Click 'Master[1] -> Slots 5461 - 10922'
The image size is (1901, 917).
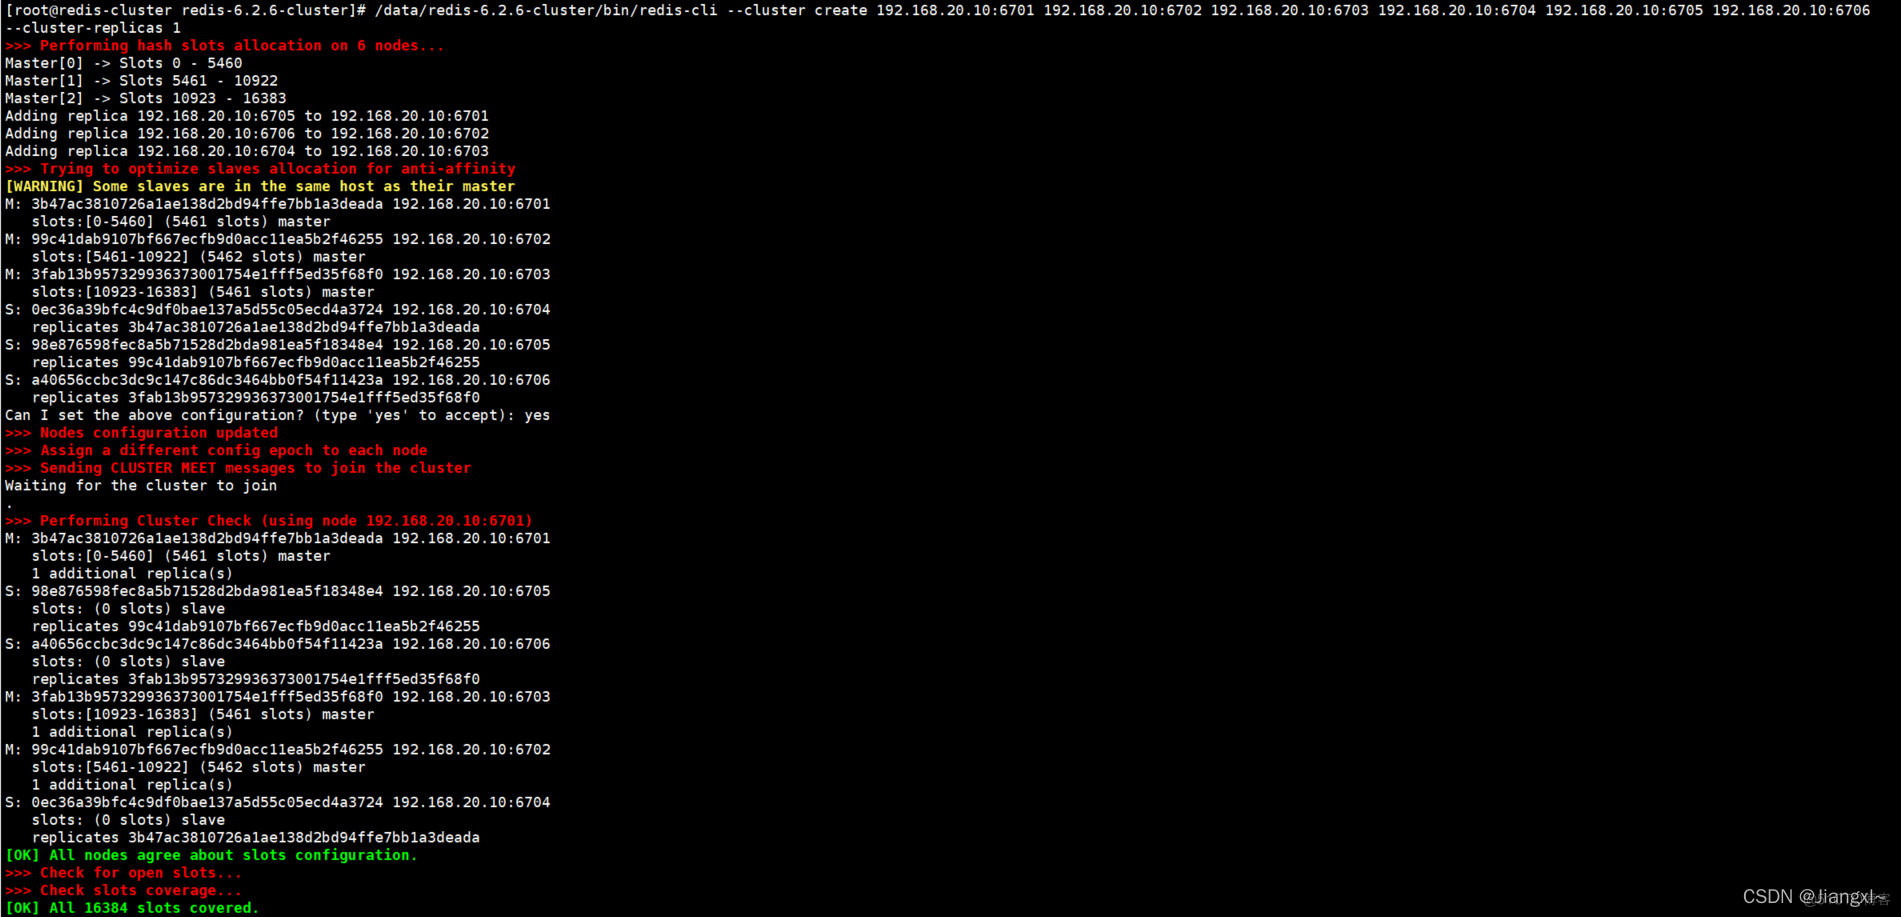142,81
